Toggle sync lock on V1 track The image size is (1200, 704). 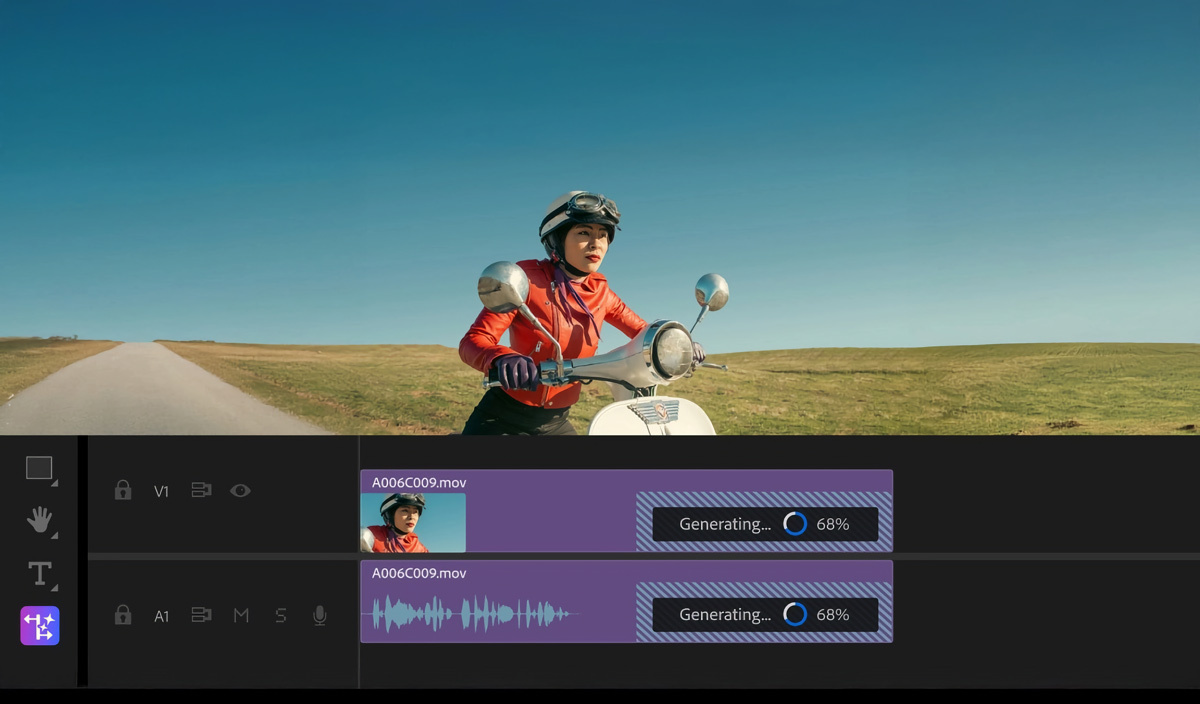pyautogui.click(x=201, y=491)
